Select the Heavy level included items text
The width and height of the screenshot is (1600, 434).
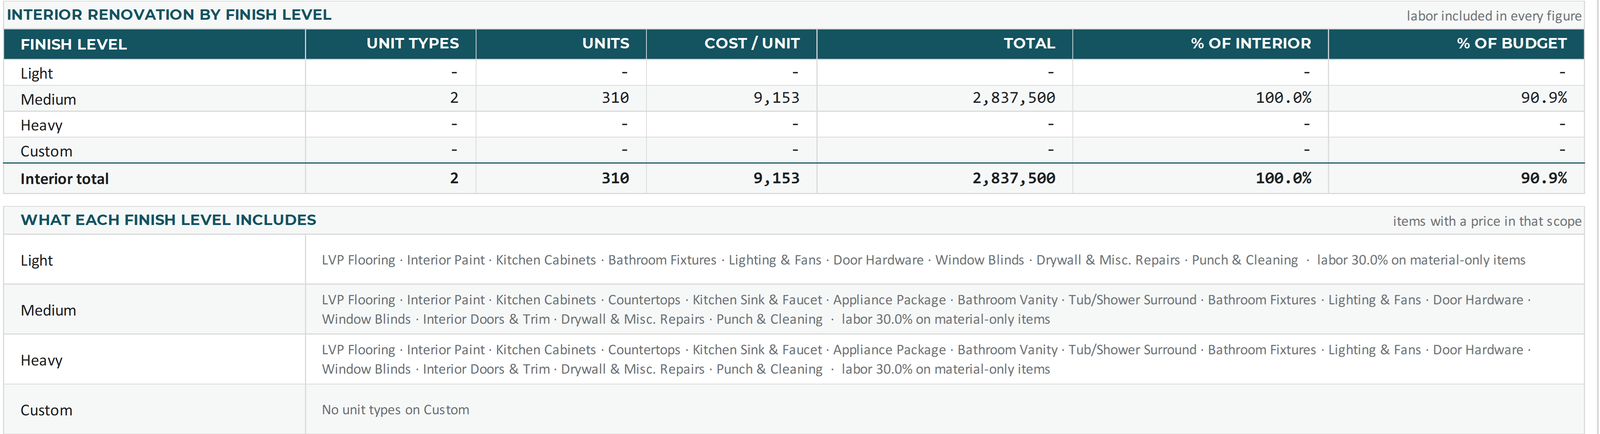pos(926,359)
